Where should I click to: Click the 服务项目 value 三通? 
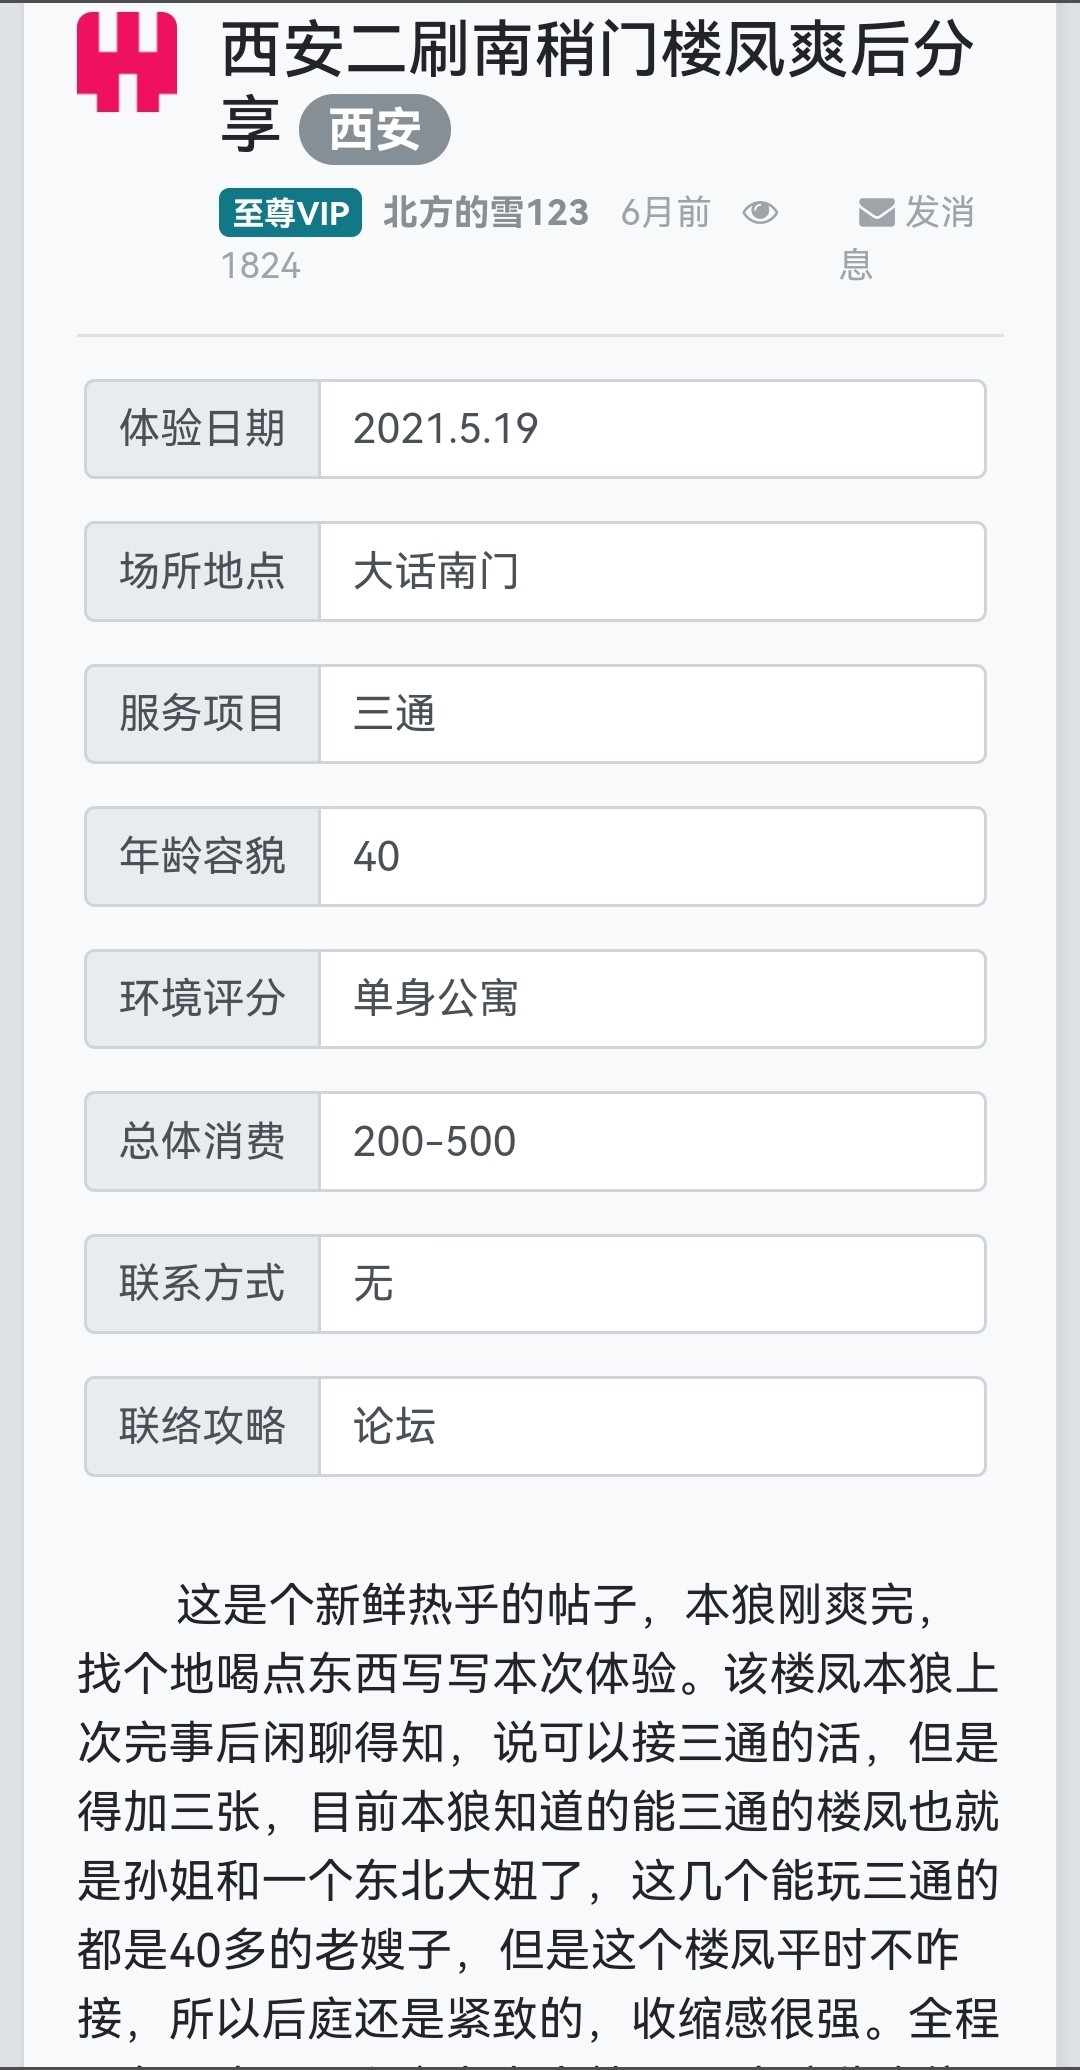[x=396, y=714]
